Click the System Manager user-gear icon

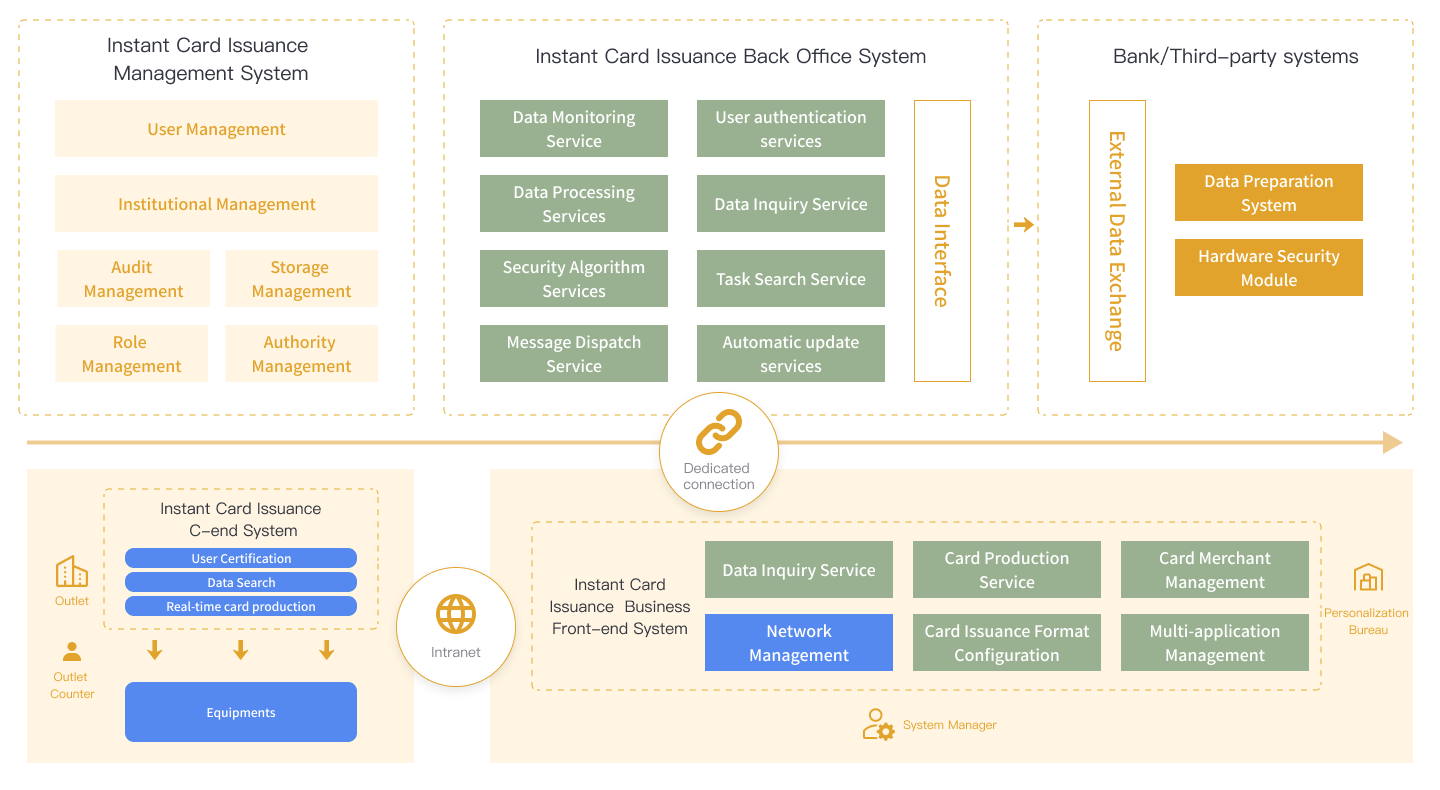[x=878, y=724]
